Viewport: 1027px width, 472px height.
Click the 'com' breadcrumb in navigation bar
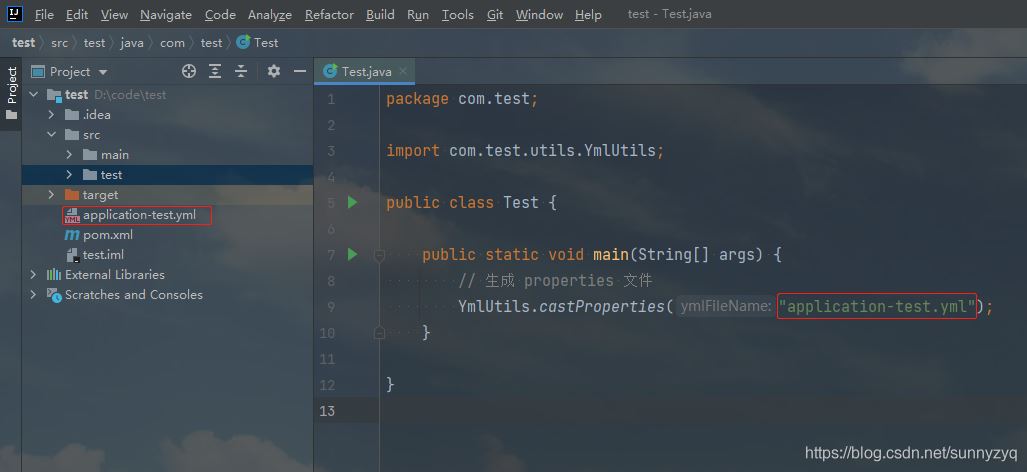(x=172, y=42)
